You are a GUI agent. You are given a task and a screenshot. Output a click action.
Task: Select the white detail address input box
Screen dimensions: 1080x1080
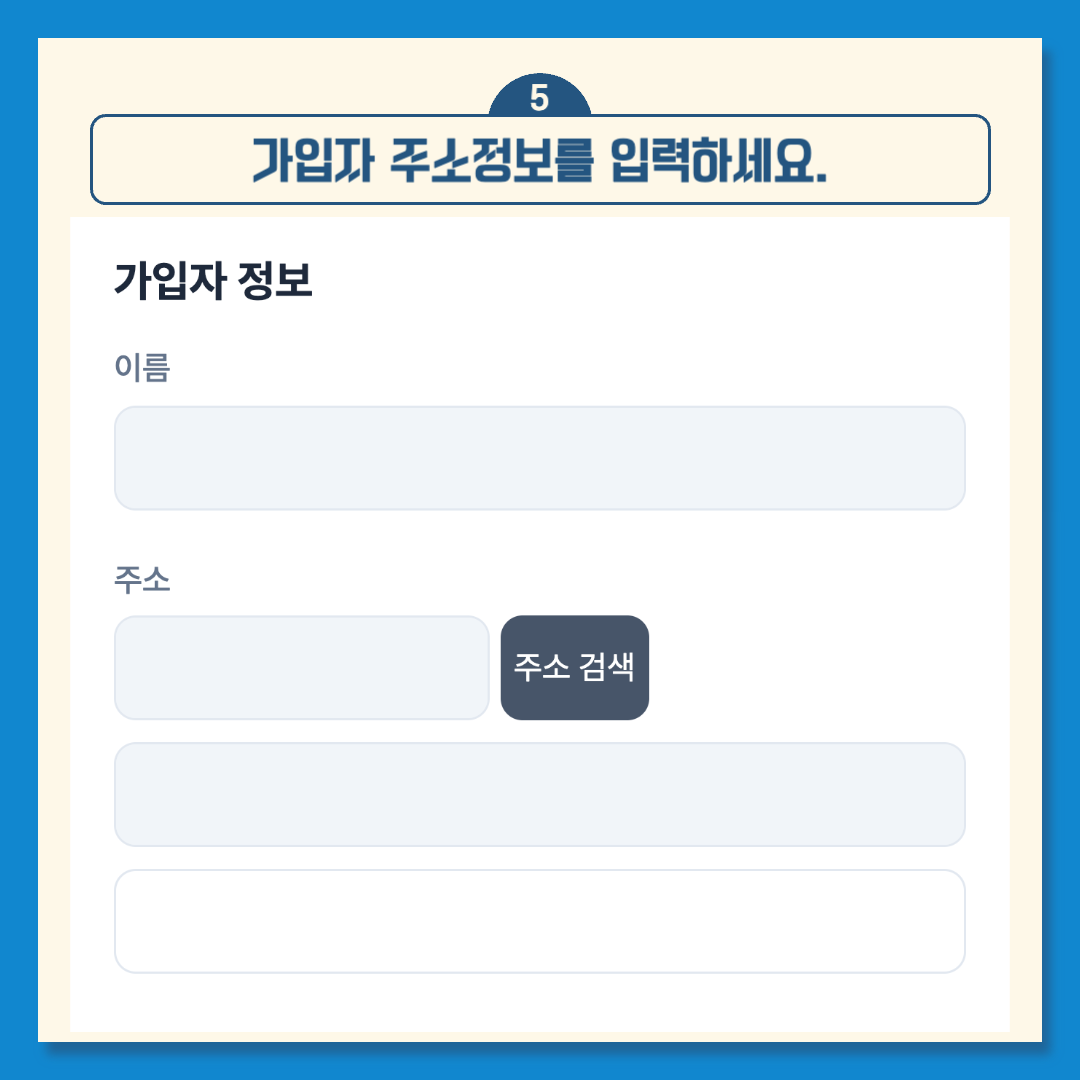[539, 921]
